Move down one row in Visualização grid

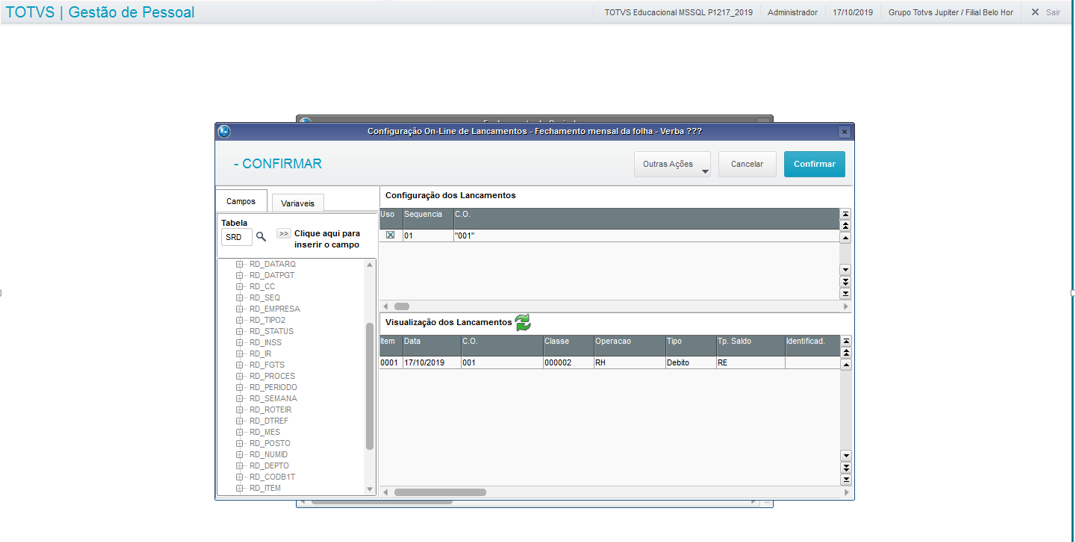[x=845, y=456]
